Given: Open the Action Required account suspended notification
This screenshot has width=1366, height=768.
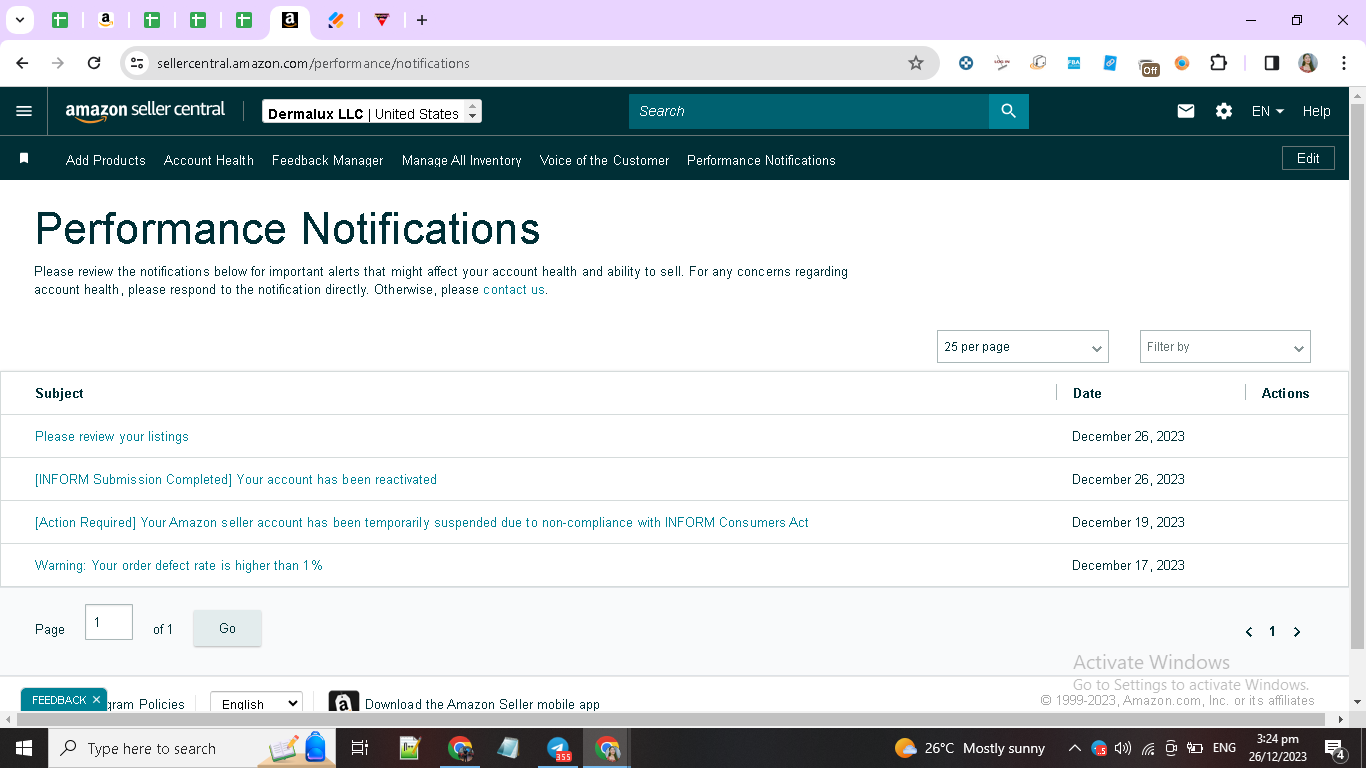Looking at the screenshot, I should click(x=422, y=522).
